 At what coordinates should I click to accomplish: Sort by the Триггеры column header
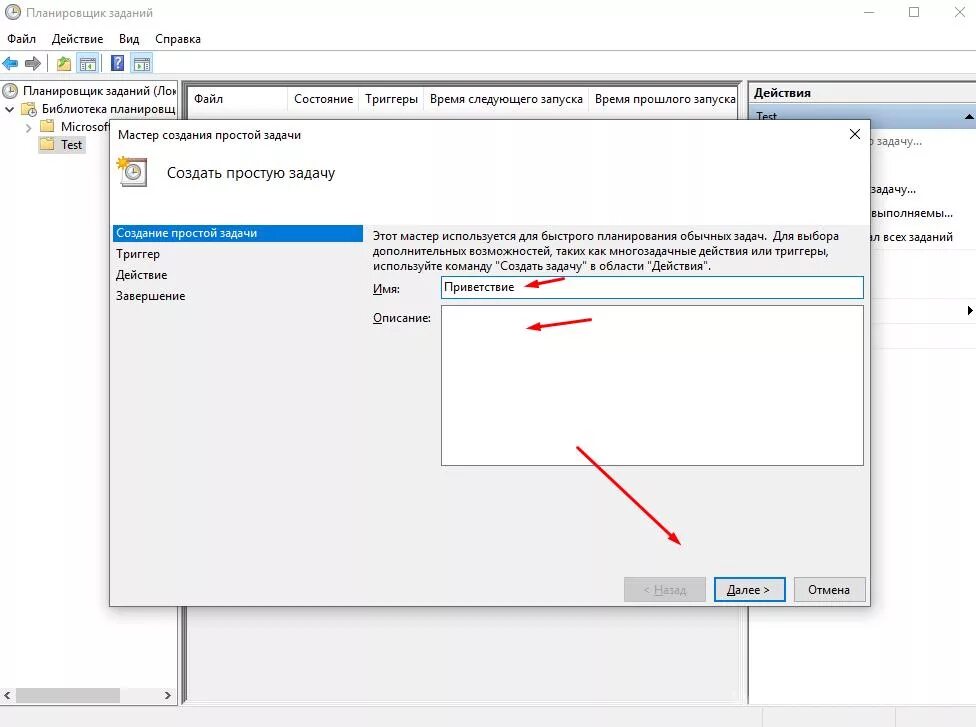(x=391, y=99)
